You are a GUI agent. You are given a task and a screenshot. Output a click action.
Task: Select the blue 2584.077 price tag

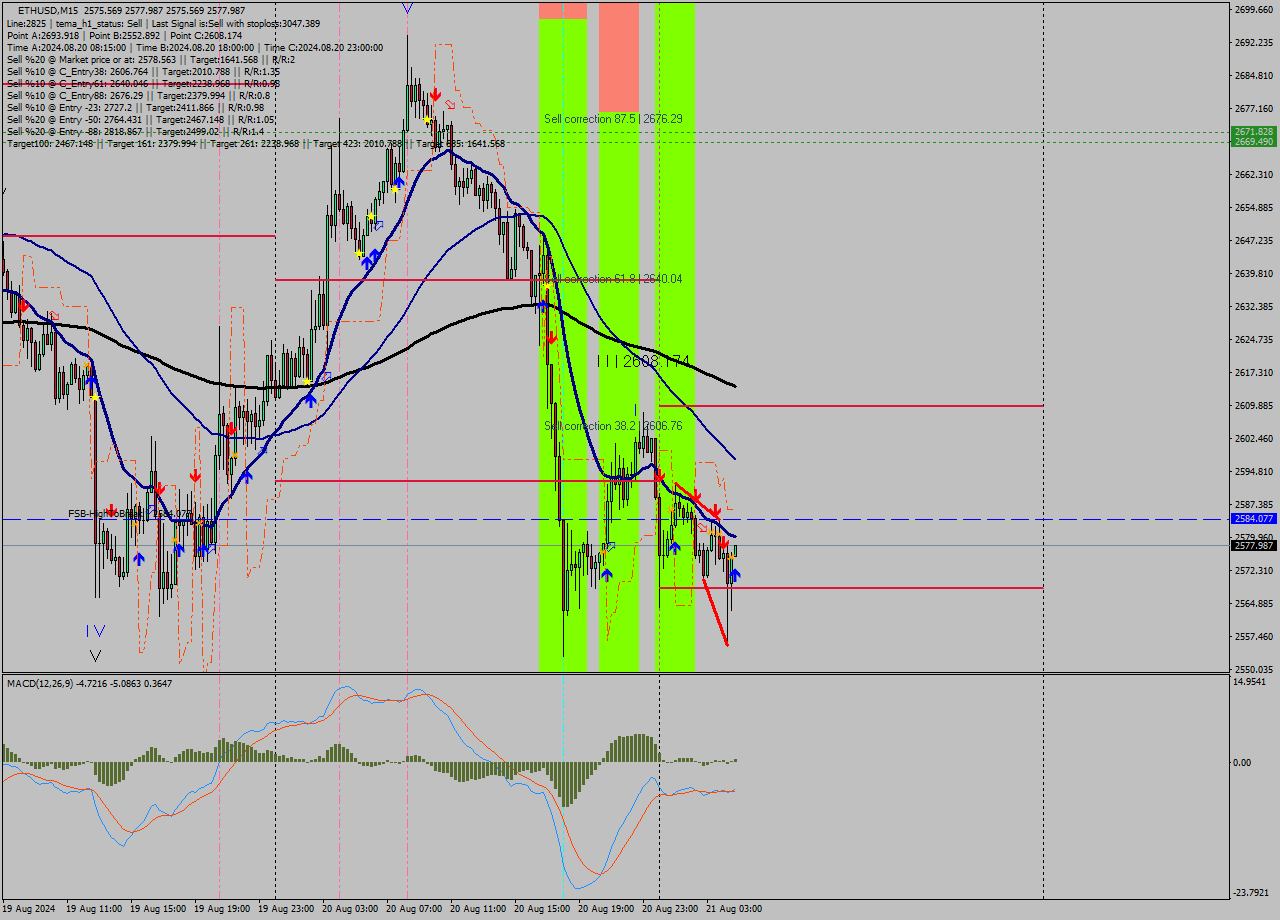coord(1253,519)
